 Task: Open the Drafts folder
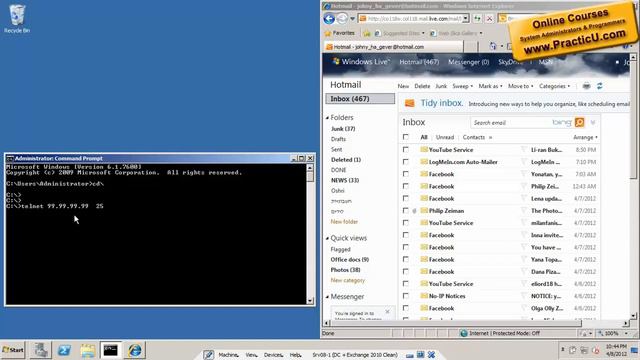coord(338,139)
